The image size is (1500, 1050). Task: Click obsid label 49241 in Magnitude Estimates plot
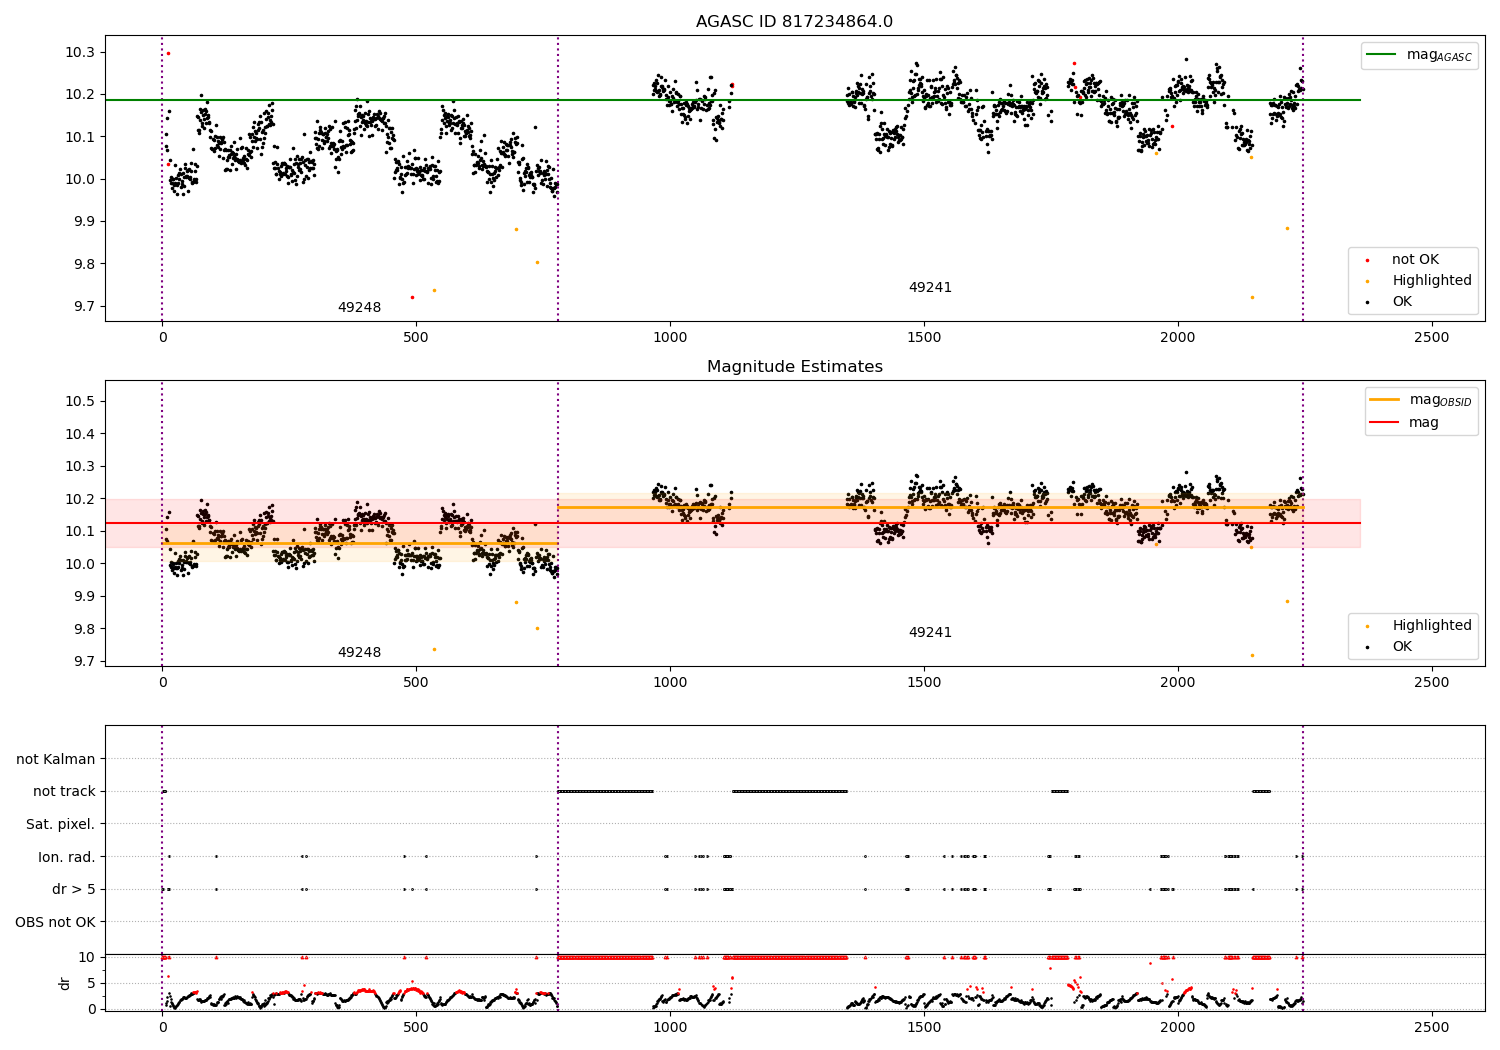pos(930,633)
